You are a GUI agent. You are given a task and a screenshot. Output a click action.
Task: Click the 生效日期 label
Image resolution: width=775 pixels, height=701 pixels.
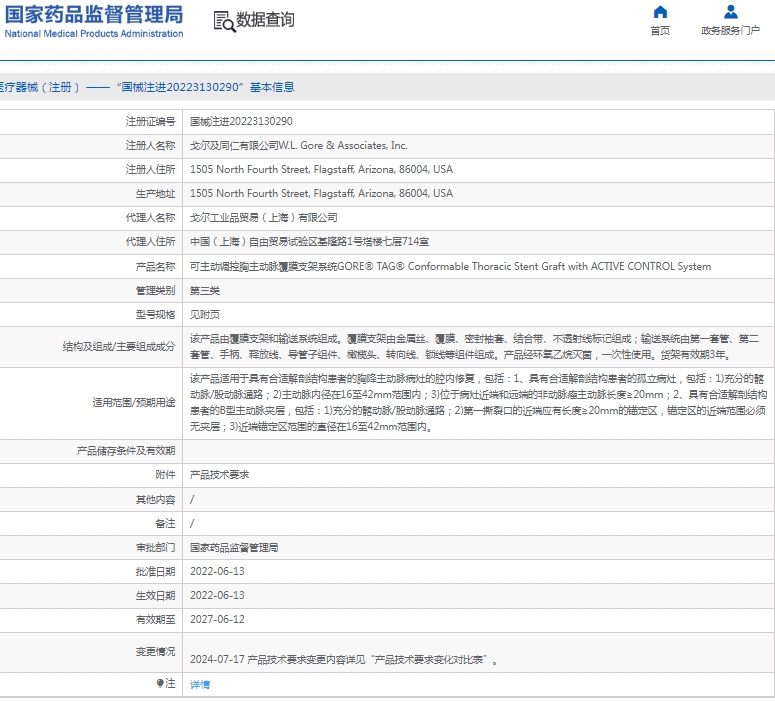[155, 596]
